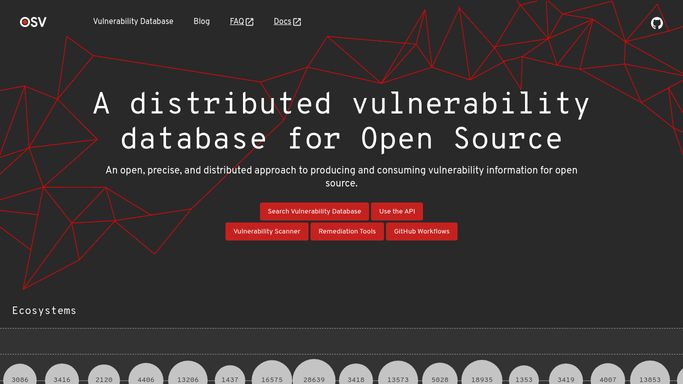Open Vulnerability Database menu item
Screen dimensions: 683x384
pos(133,21)
